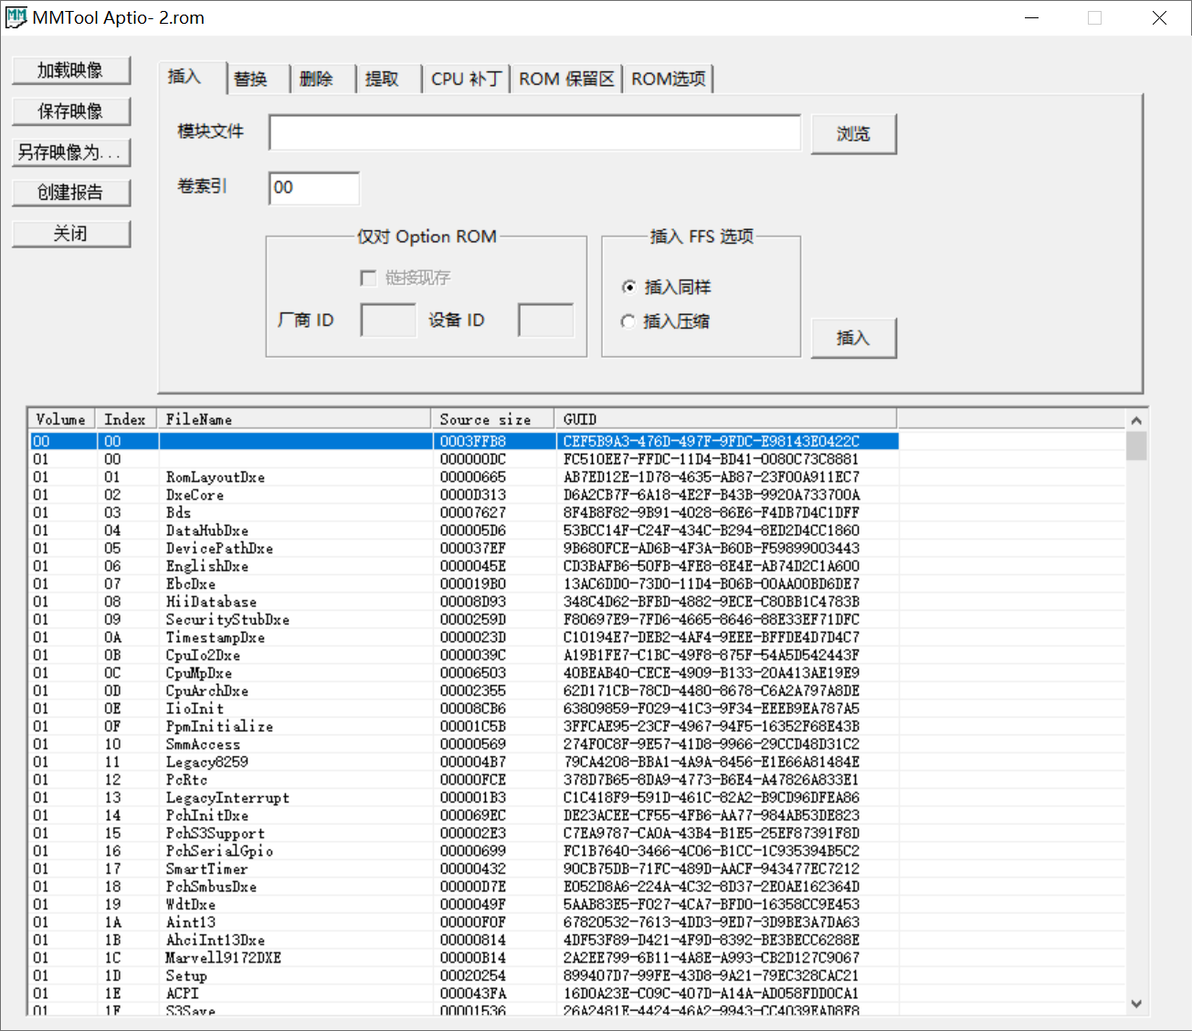Click the 模块文件 path input field
This screenshot has height=1031, width=1192.
pyautogui.click(x=535, y=133)
